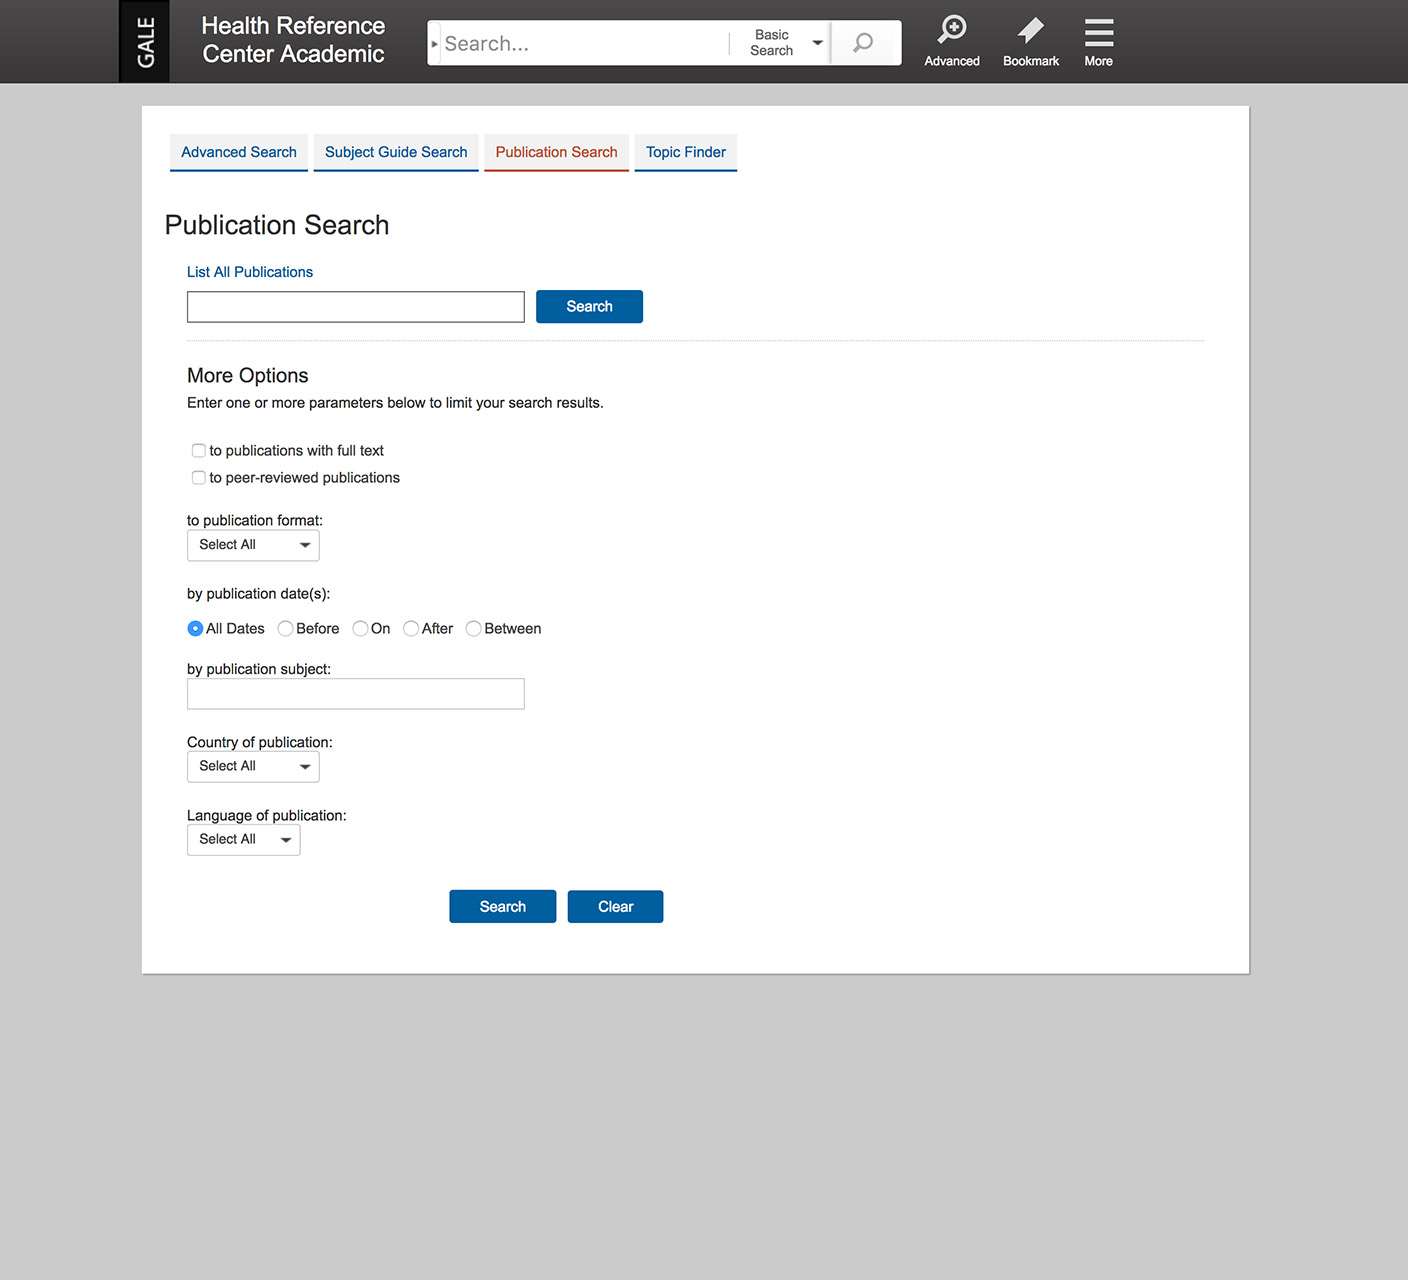1408x1280 pixels.
Task: Switch to the Subject Guide Search tab
Action: (396, 152)
